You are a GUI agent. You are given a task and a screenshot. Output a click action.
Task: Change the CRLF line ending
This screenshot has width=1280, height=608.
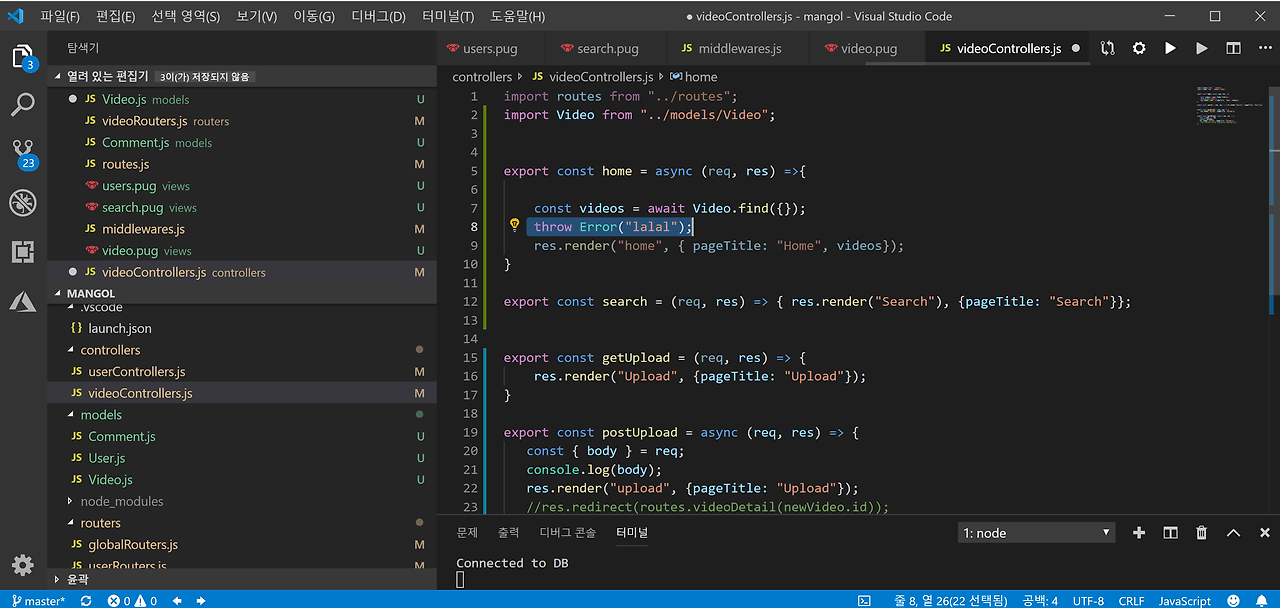point(1131,601)
